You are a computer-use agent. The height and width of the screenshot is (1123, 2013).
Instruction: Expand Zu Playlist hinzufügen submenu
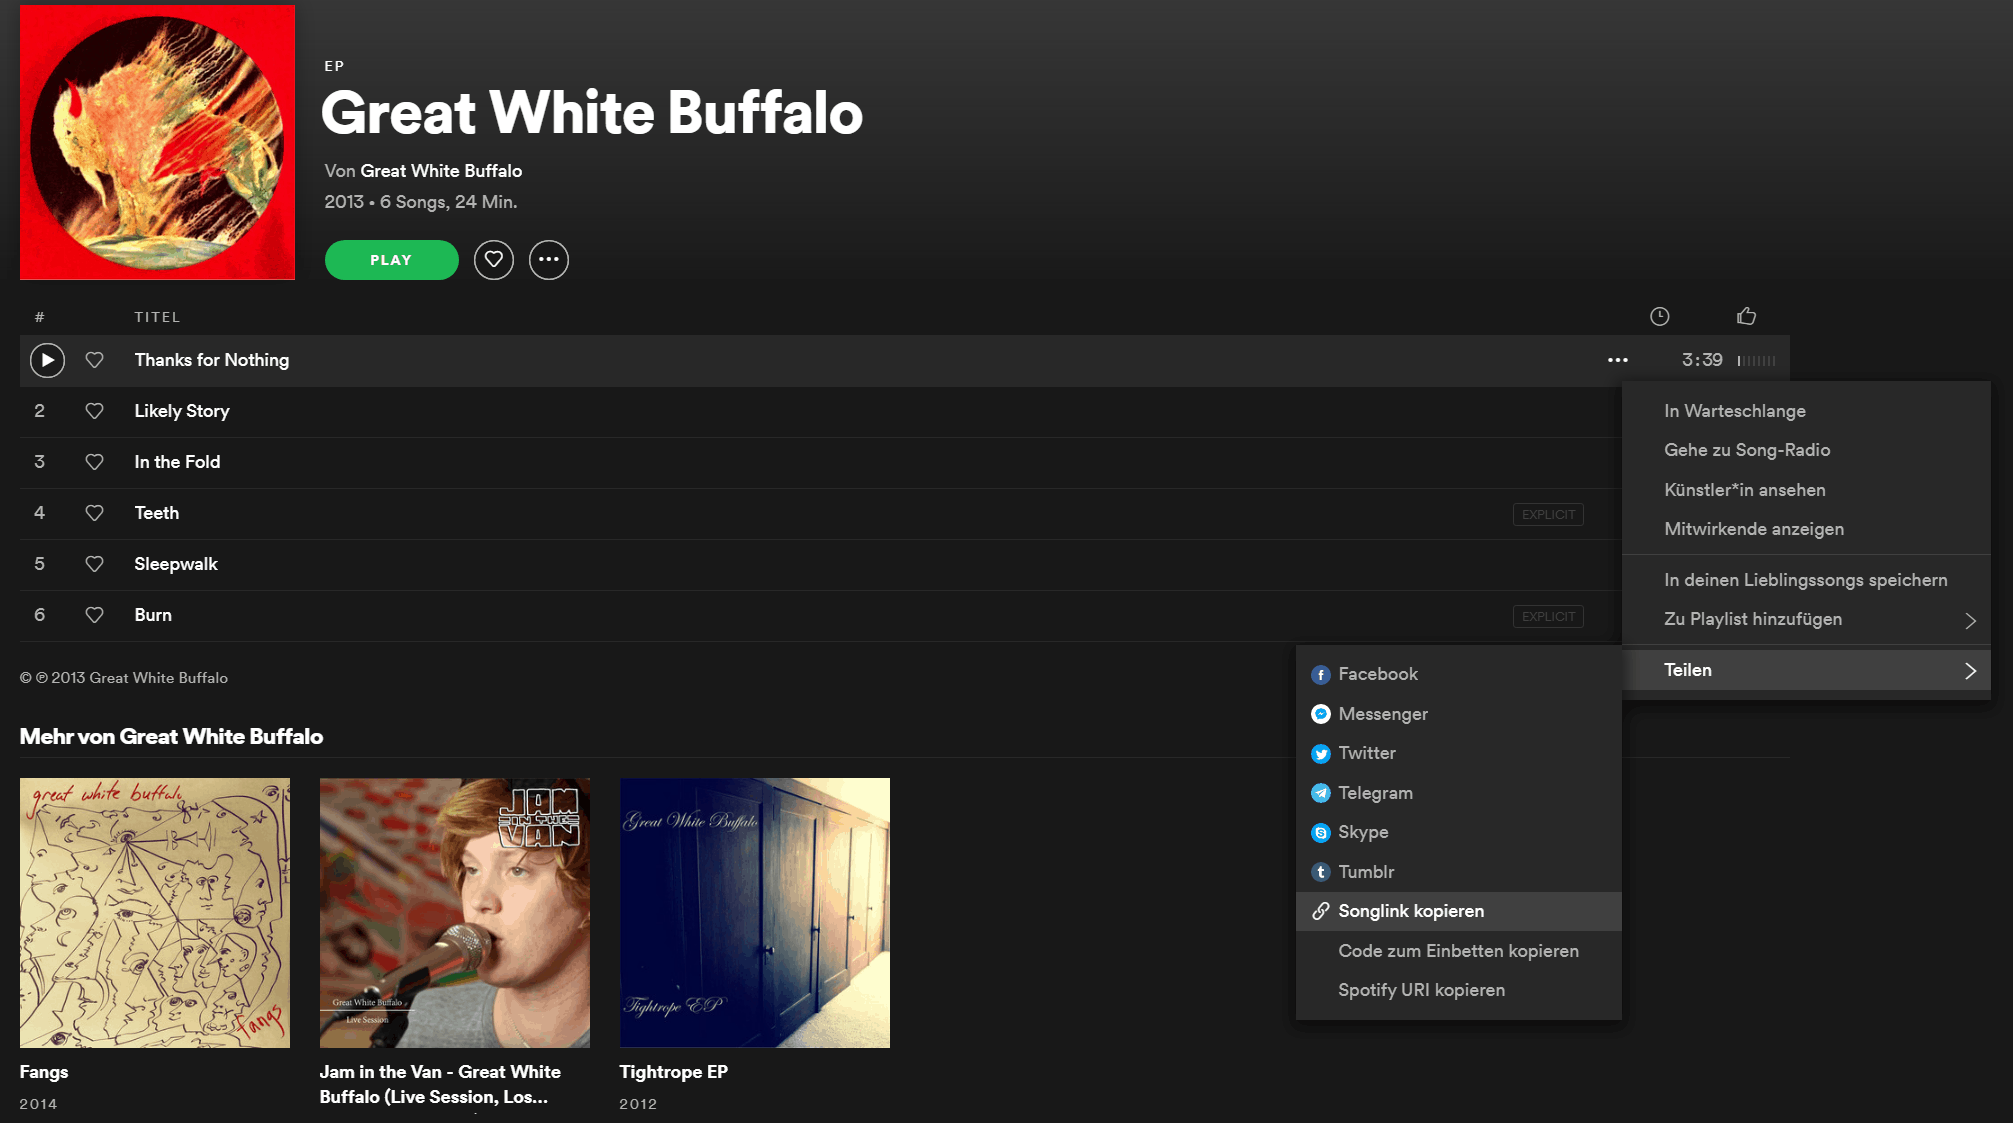(1806, 619)
